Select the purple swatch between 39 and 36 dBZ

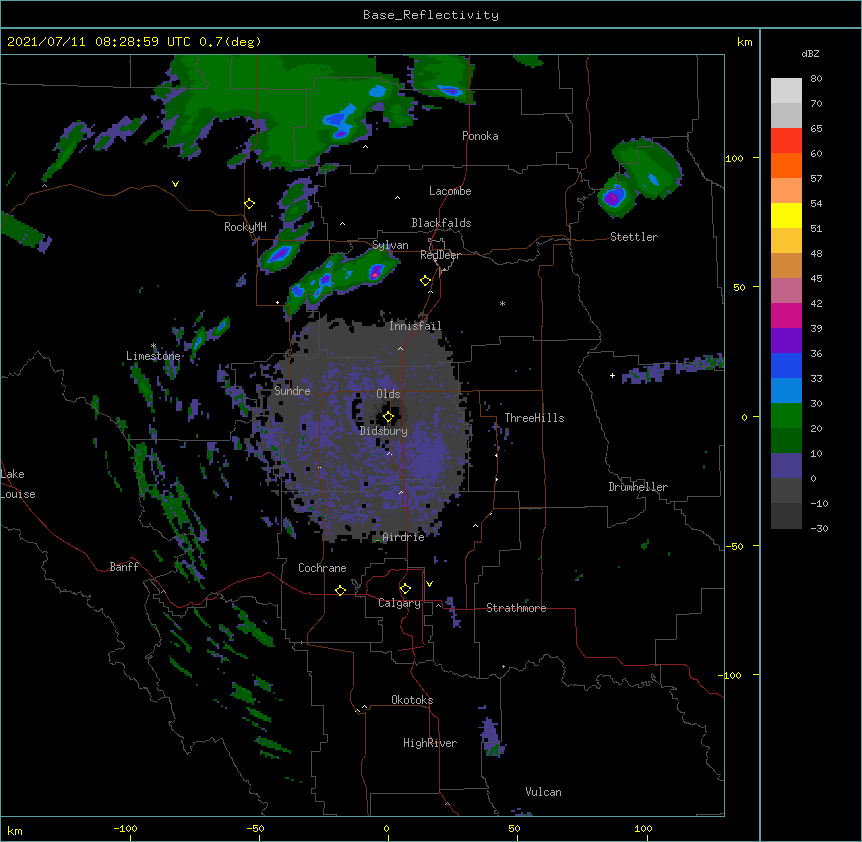[x=786, y=340]
